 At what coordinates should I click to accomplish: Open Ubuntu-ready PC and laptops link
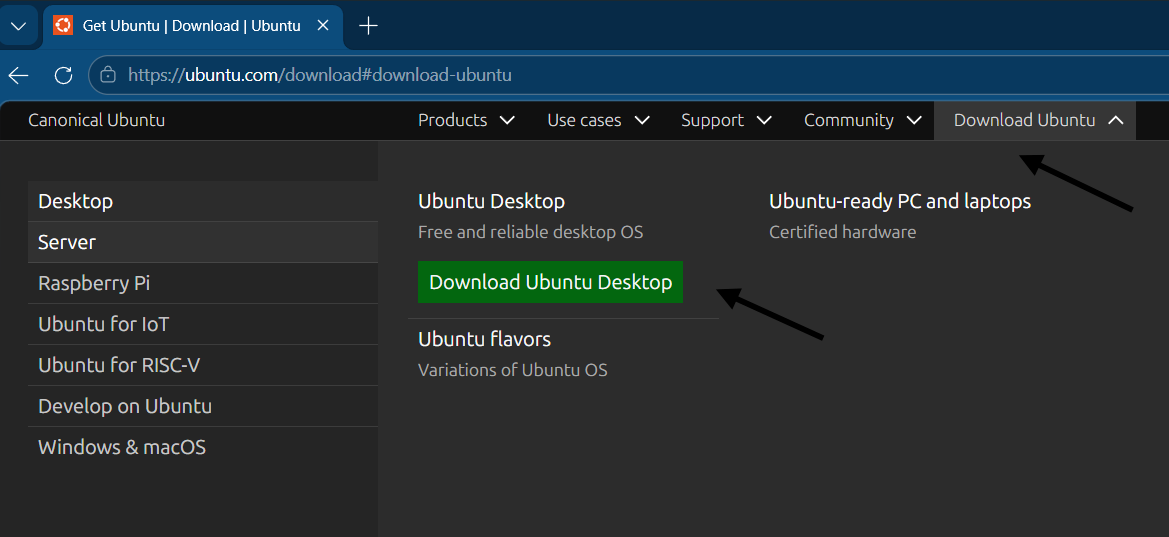click(899, 201)
